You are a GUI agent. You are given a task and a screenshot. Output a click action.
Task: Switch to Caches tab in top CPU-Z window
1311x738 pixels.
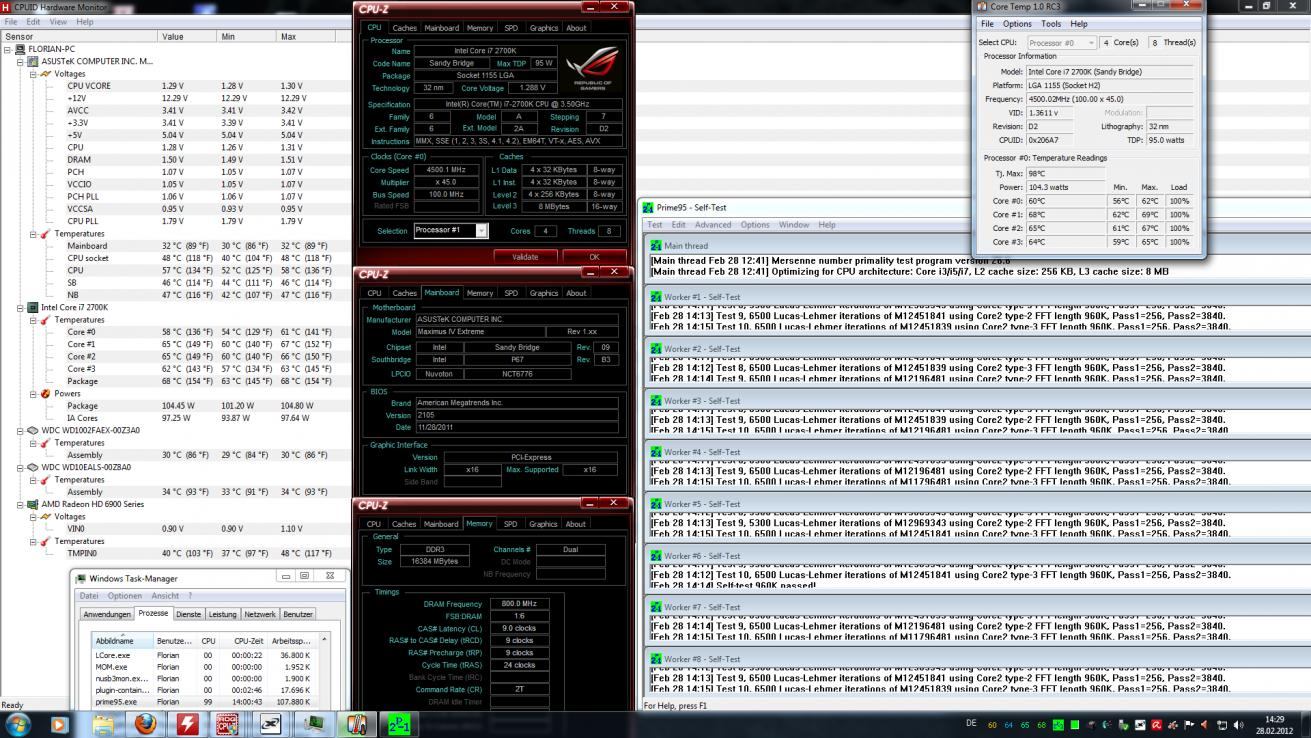pyautogui.click(x=404, y=28)
